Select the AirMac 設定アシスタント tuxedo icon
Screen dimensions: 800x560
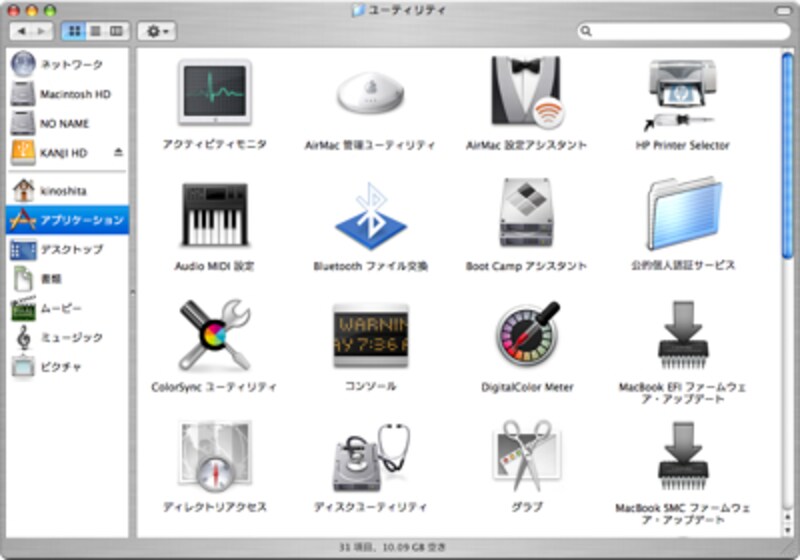[527, 93]
